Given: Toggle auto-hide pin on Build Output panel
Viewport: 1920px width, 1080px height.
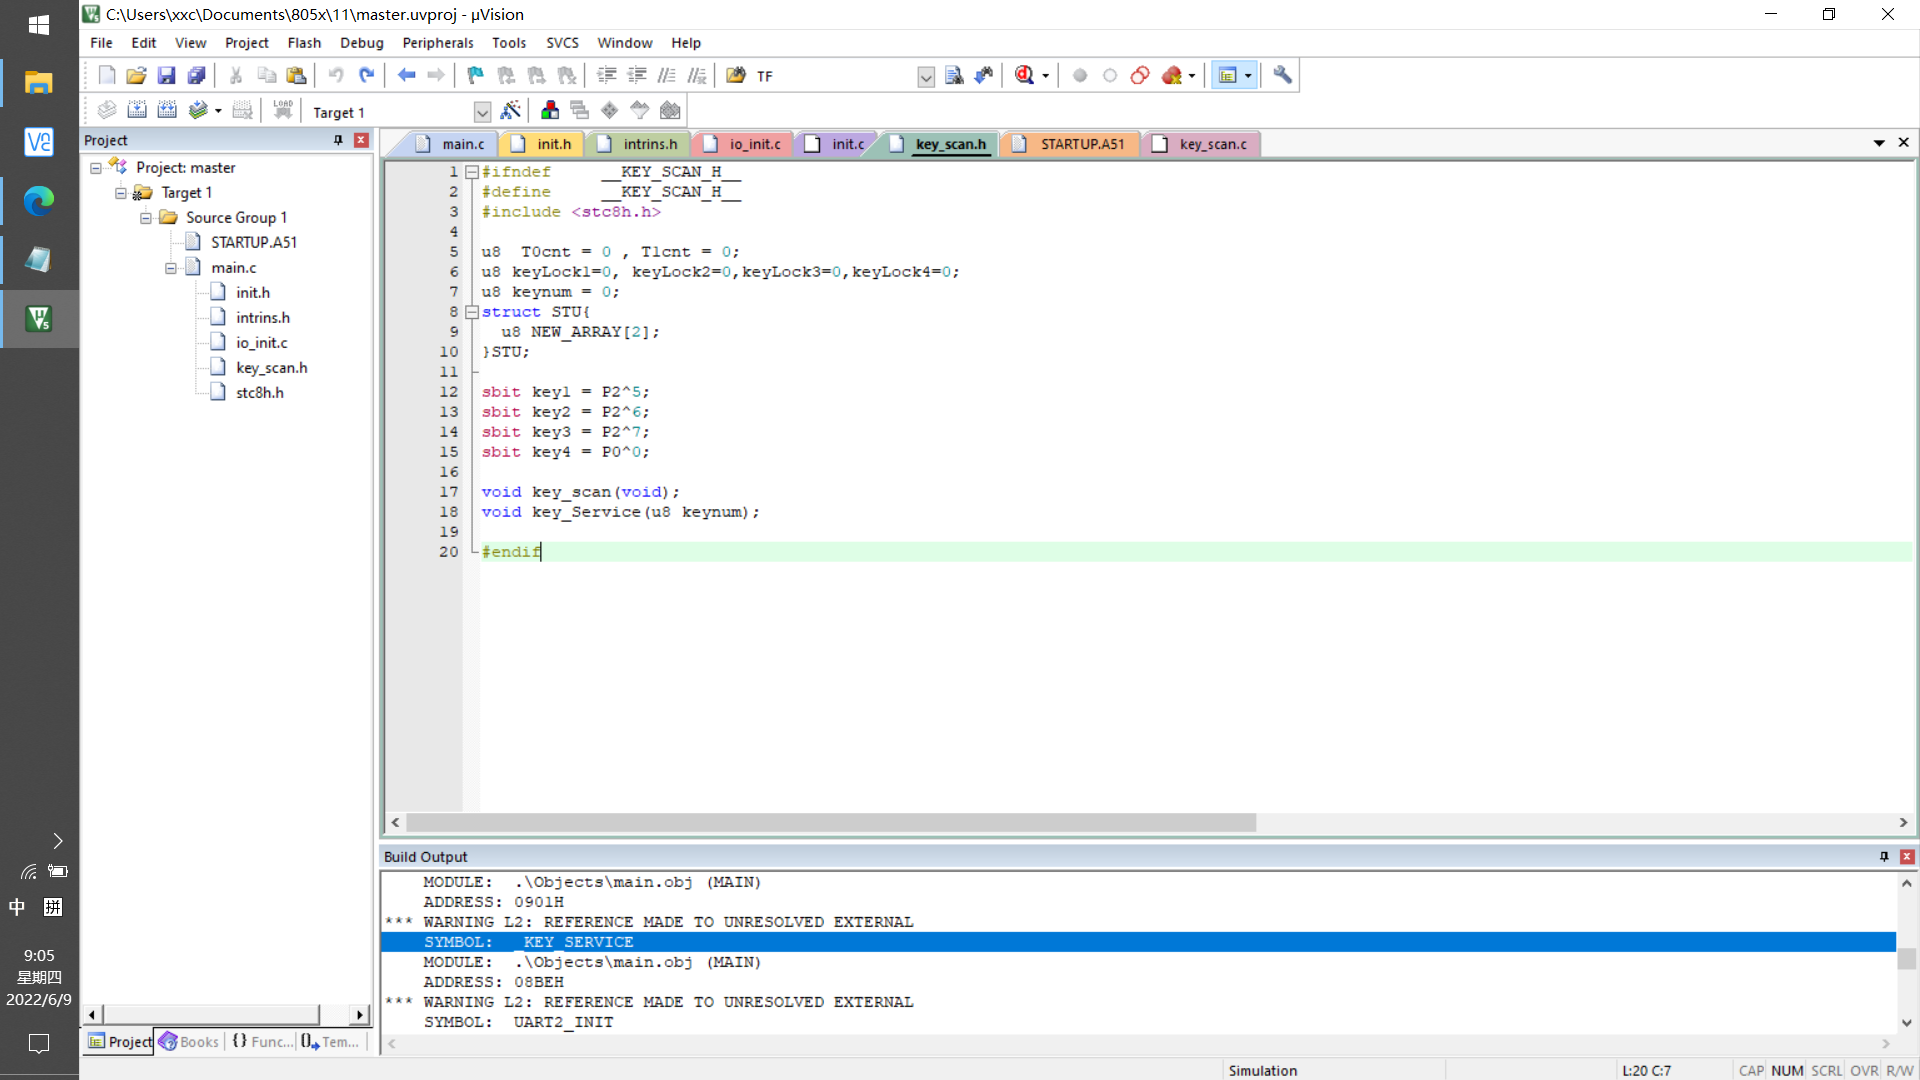Looking at the screenshot, I should point(1884,857).
